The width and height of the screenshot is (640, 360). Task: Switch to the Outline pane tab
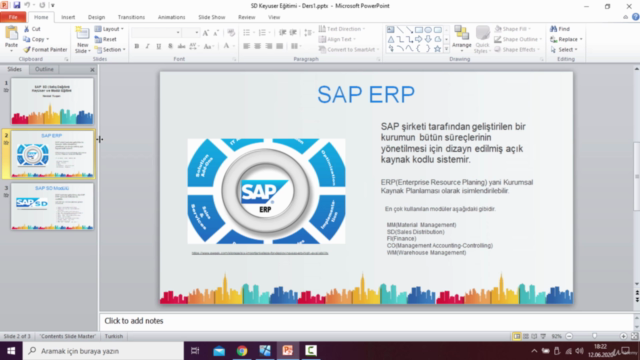(x=44, y=69)
